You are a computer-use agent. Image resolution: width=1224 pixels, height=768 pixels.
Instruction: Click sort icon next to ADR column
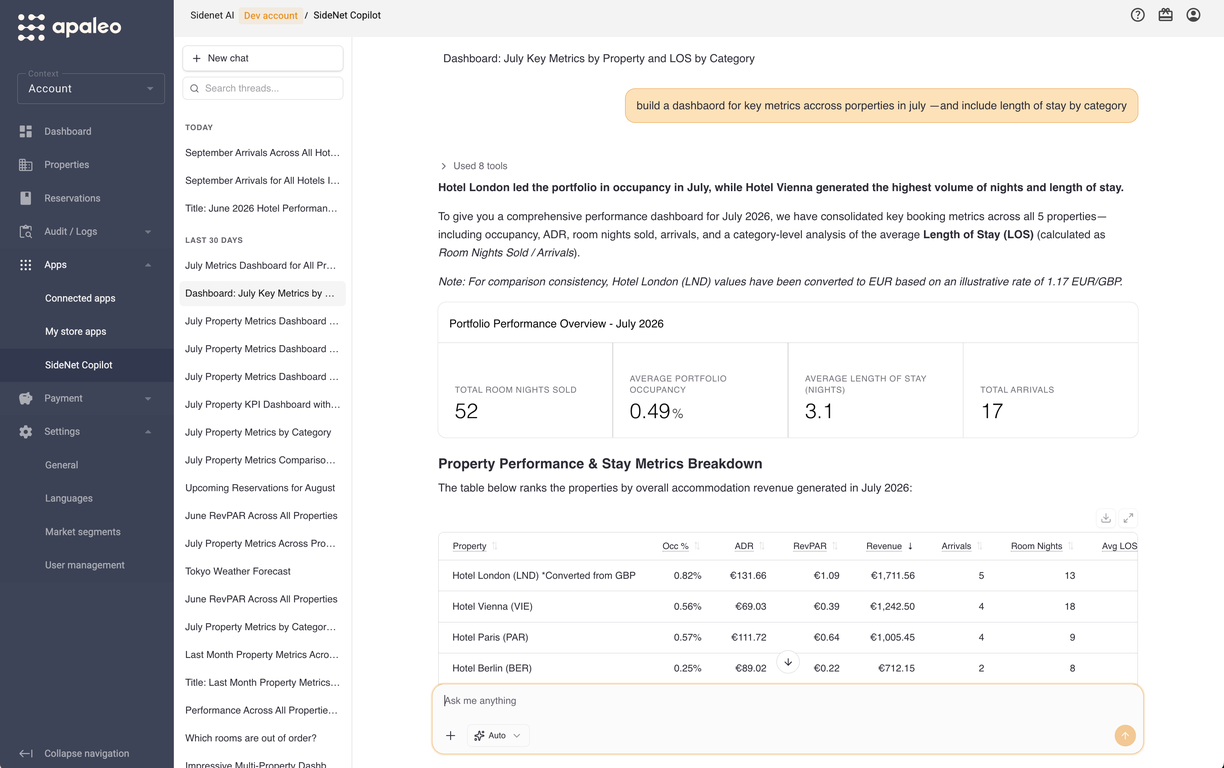pyautogui.click(x=762, y=546)
